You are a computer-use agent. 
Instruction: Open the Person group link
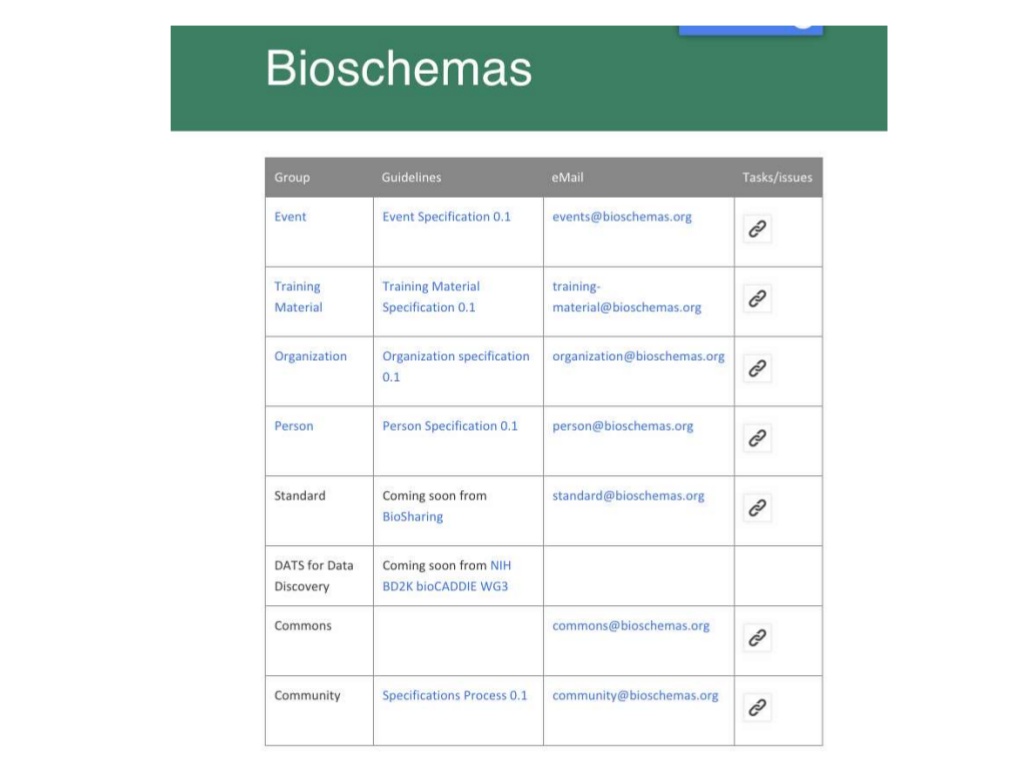coord(294,426)
